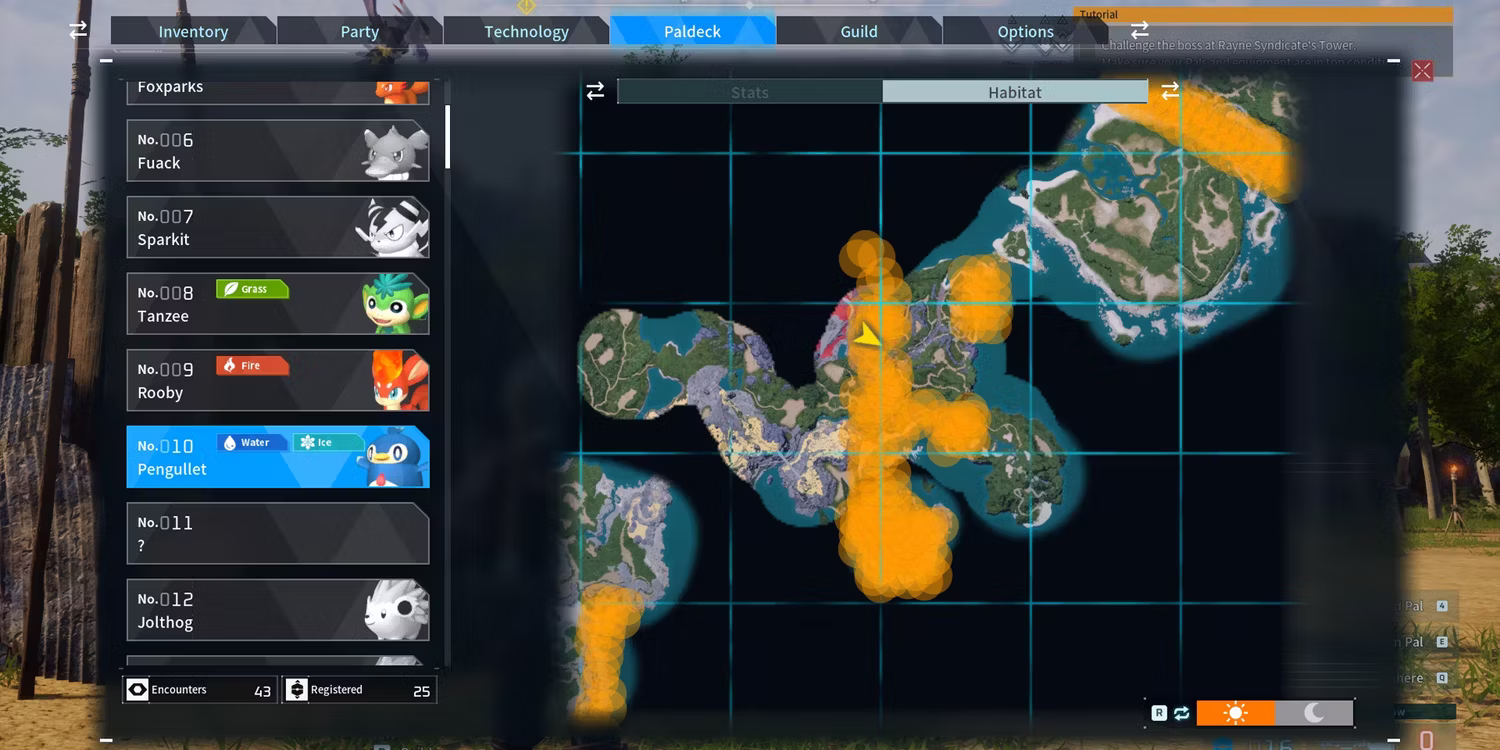Select the Habitat tab
Viewport: 1500px width, 750px height.
click(x=1015, y=92)
